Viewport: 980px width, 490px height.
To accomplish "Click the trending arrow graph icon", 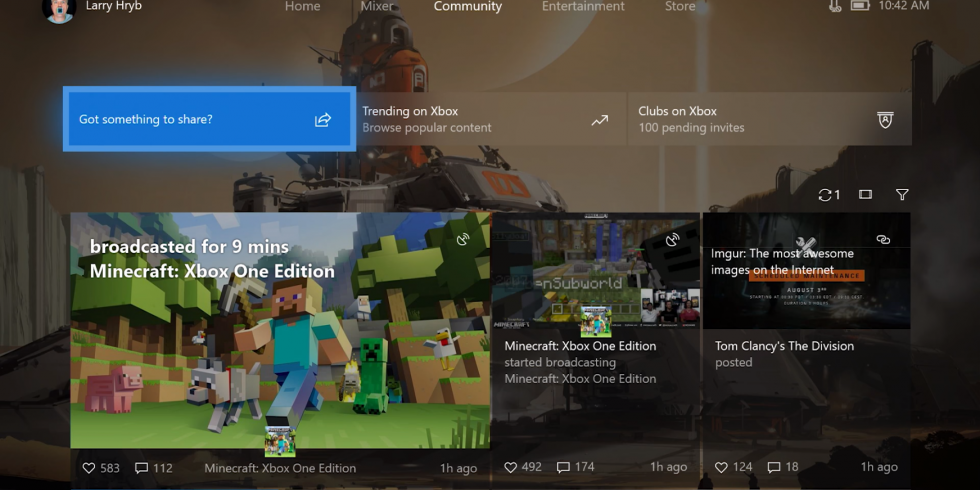I will [599, 120].
